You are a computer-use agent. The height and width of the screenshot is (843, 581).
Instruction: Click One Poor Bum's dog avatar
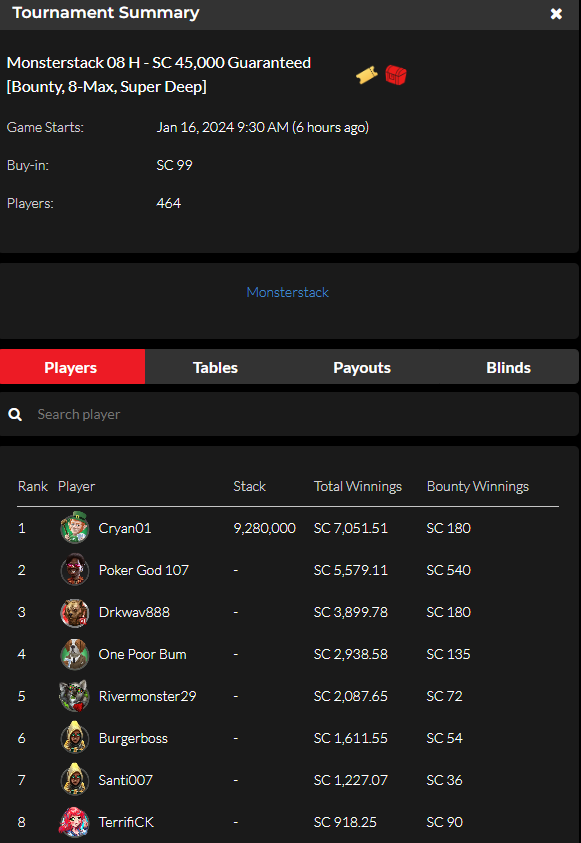tap(74, 654)
